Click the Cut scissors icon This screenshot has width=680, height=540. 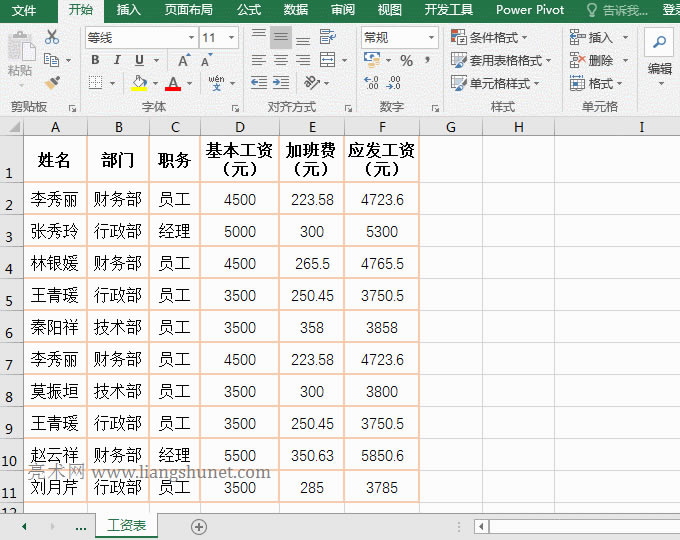[52, 37]
